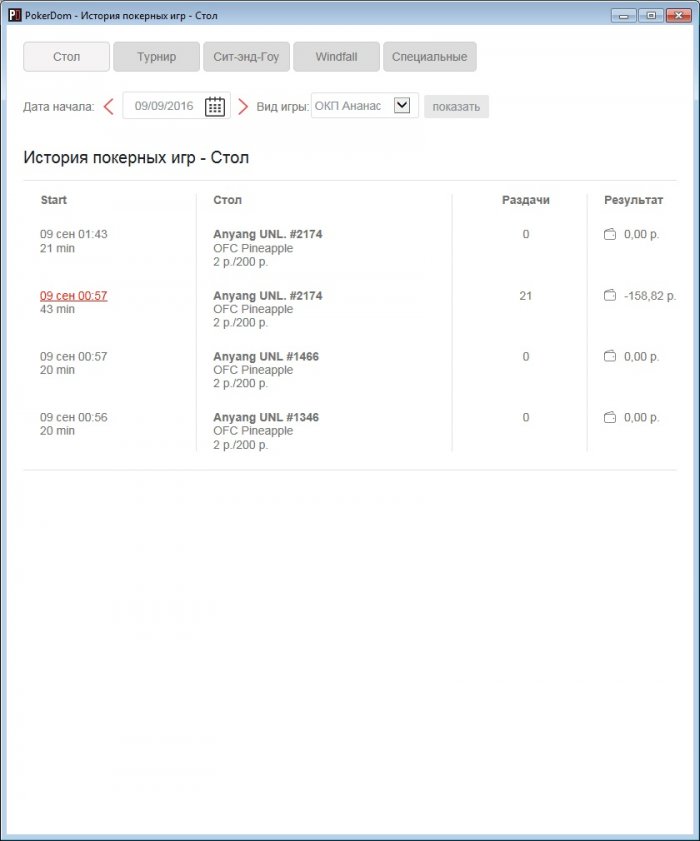Close the PokerDom window
Viewport: 700px width, 841px height.
point(679,16)
